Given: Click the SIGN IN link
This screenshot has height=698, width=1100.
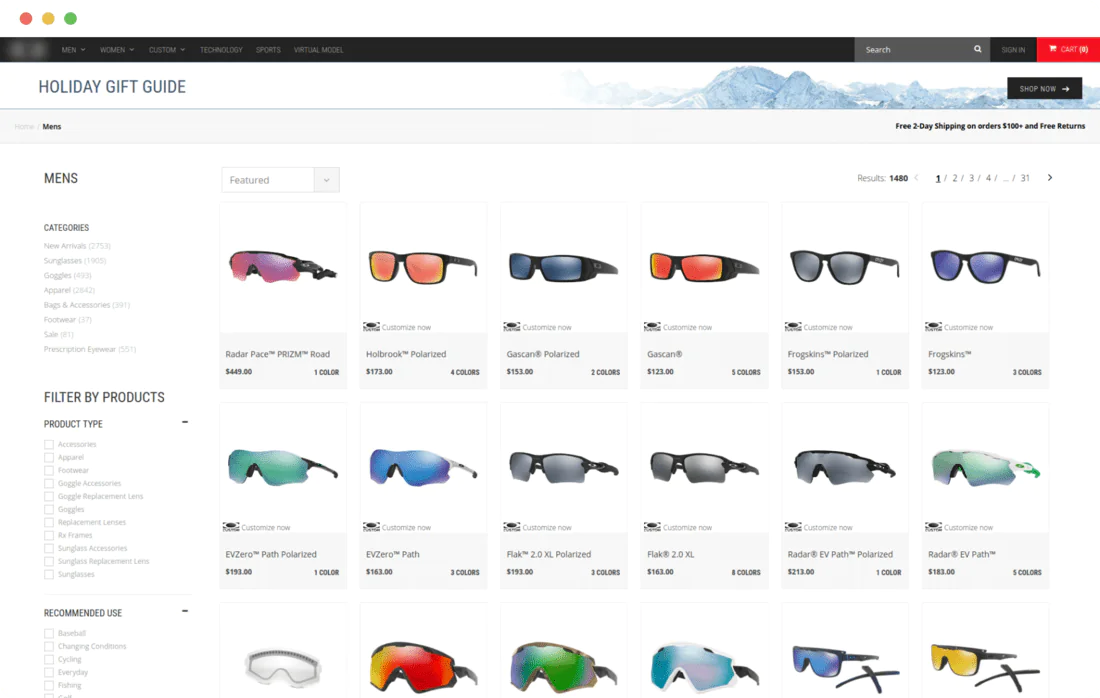Looking at the screenshot, I should coord(1013,50).
